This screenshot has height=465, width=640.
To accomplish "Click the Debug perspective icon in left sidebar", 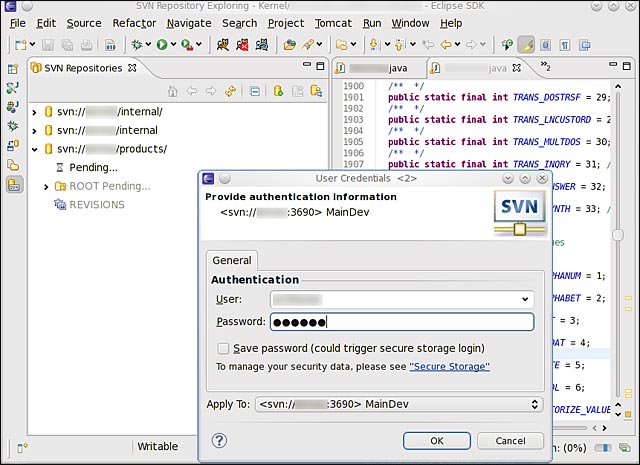I will 13,126.
